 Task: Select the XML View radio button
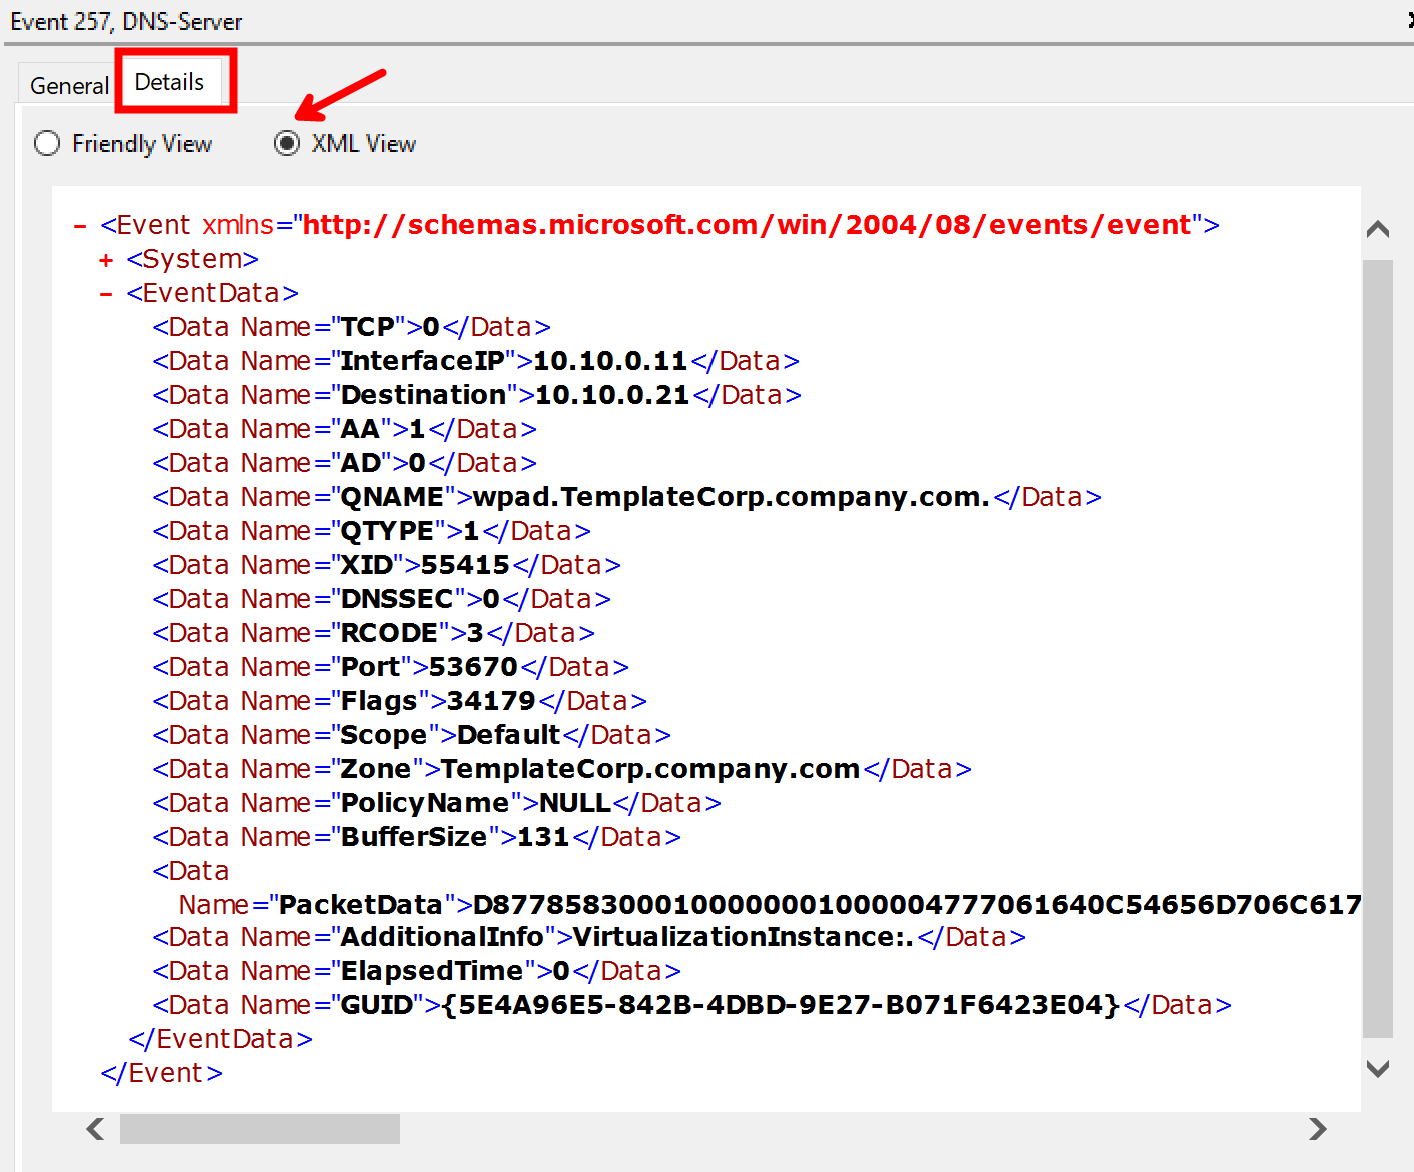[287, 144]
